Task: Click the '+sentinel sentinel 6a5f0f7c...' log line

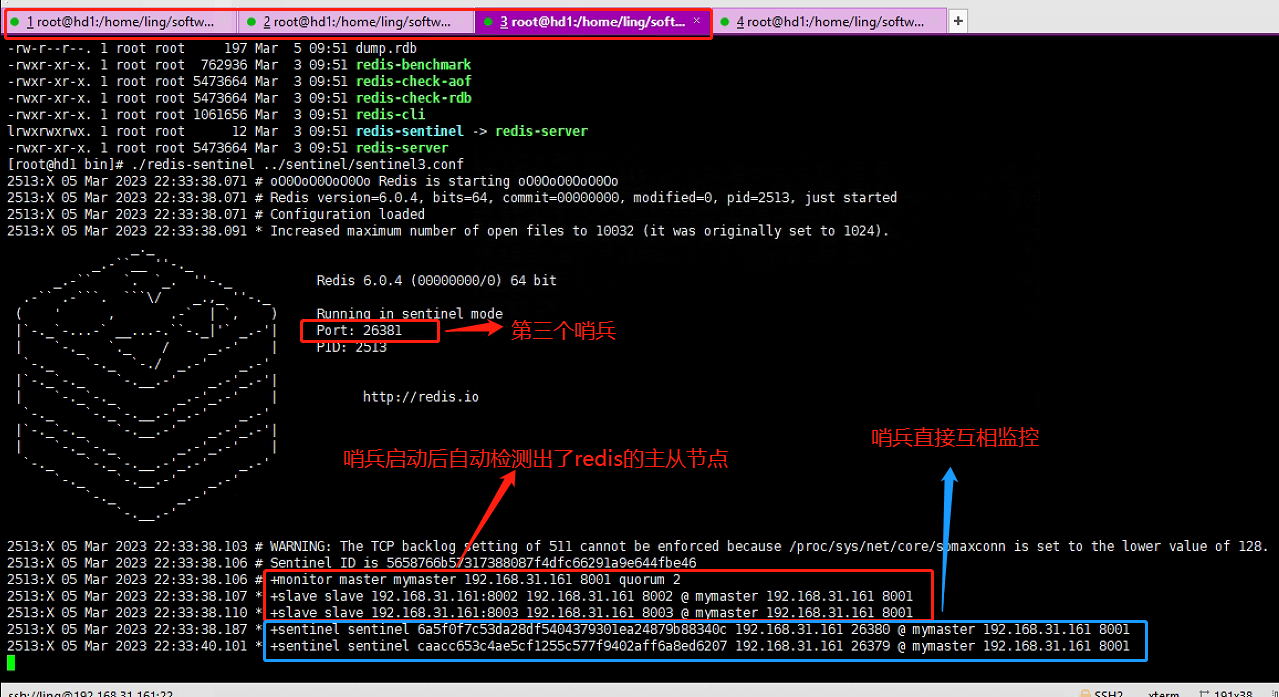Action: [700, 629]
